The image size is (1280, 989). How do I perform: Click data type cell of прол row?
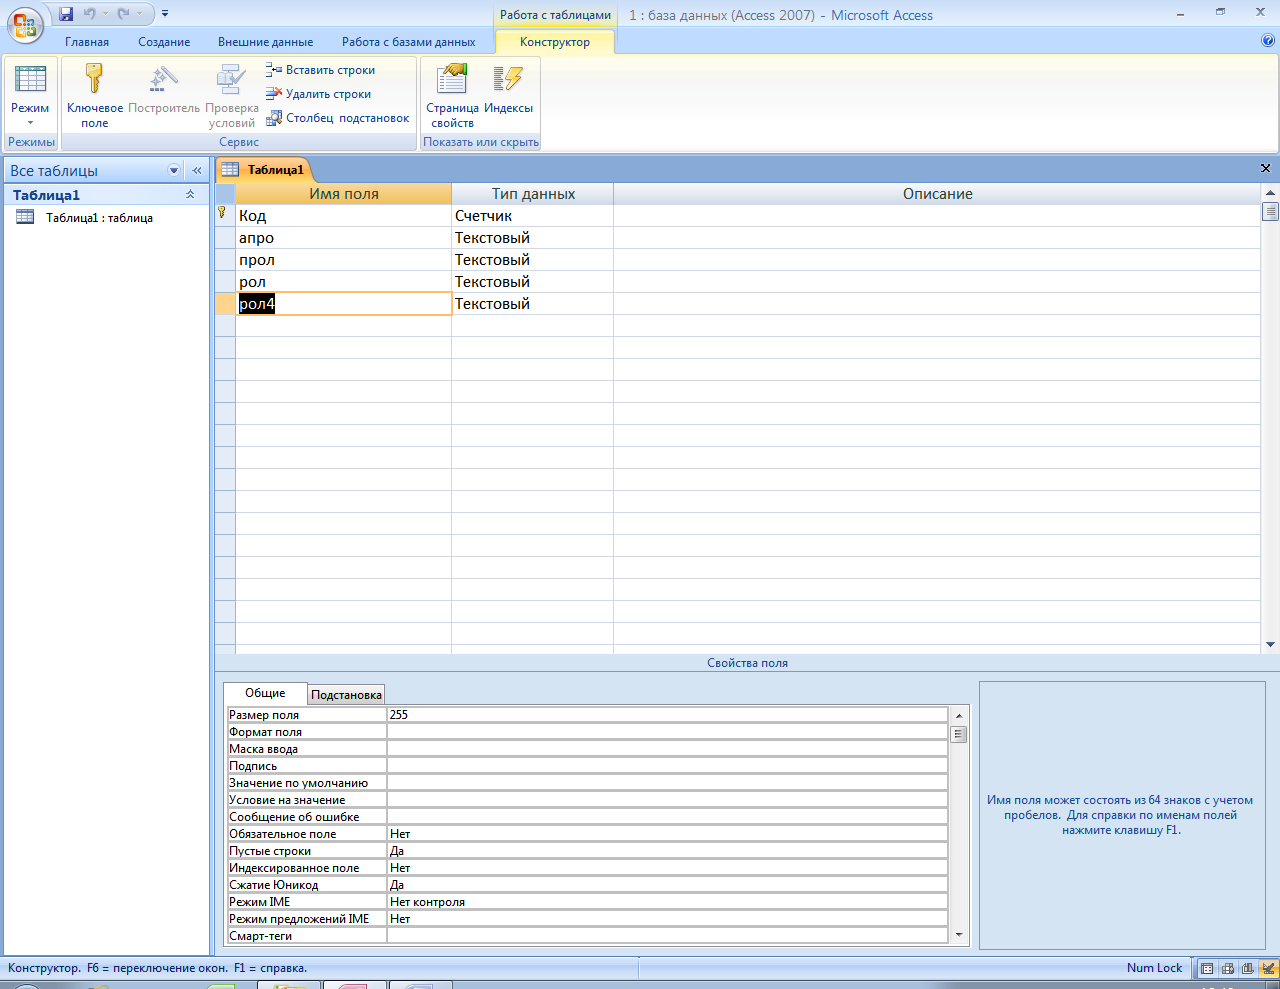[533, 260]
